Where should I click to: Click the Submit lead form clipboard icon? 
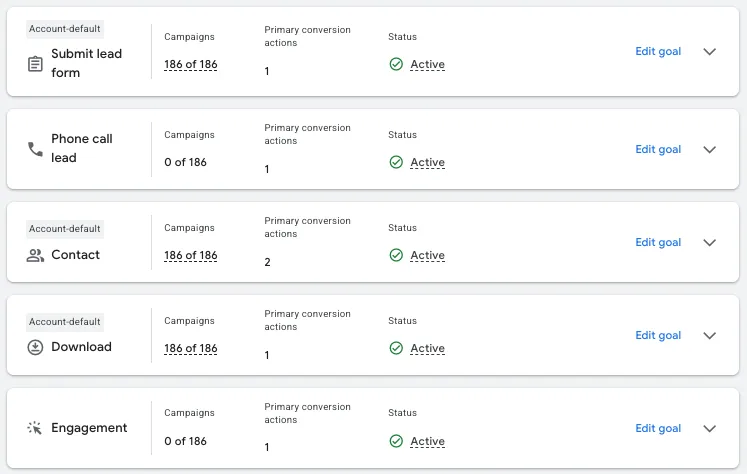35,64
